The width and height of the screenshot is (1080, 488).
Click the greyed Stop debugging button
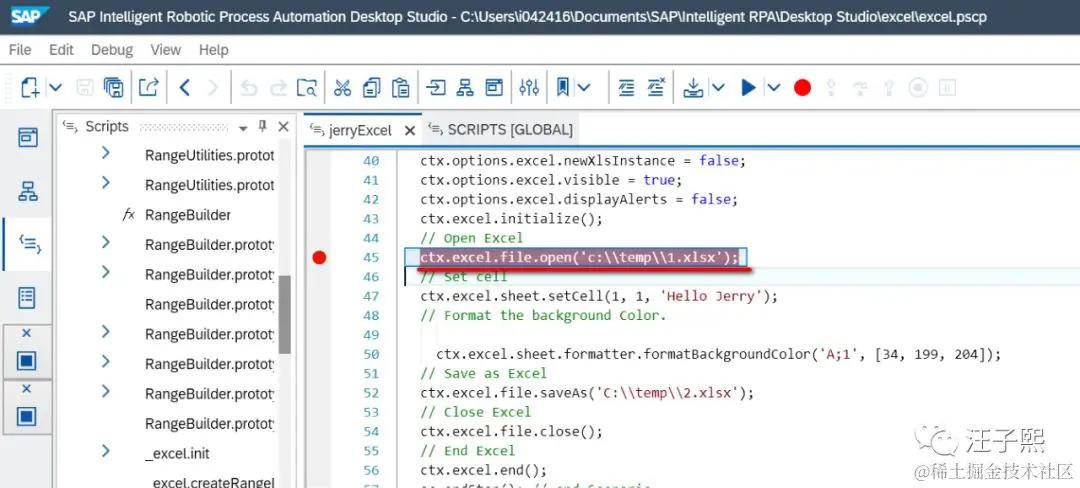[918, 87]
